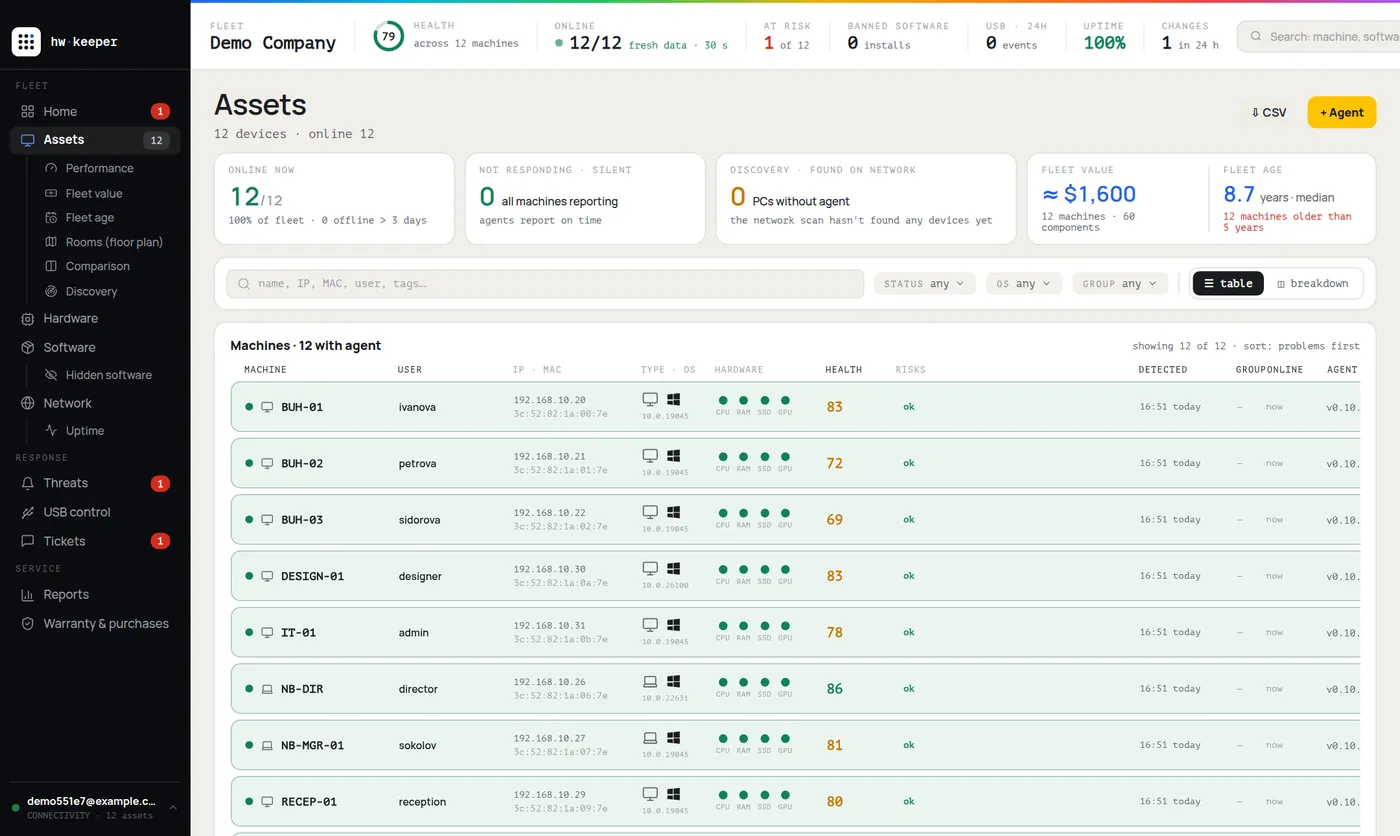Viewport: 1400px width, 836px height.
Task: Click the Warranty shield icon
Action: pos(28,623)
